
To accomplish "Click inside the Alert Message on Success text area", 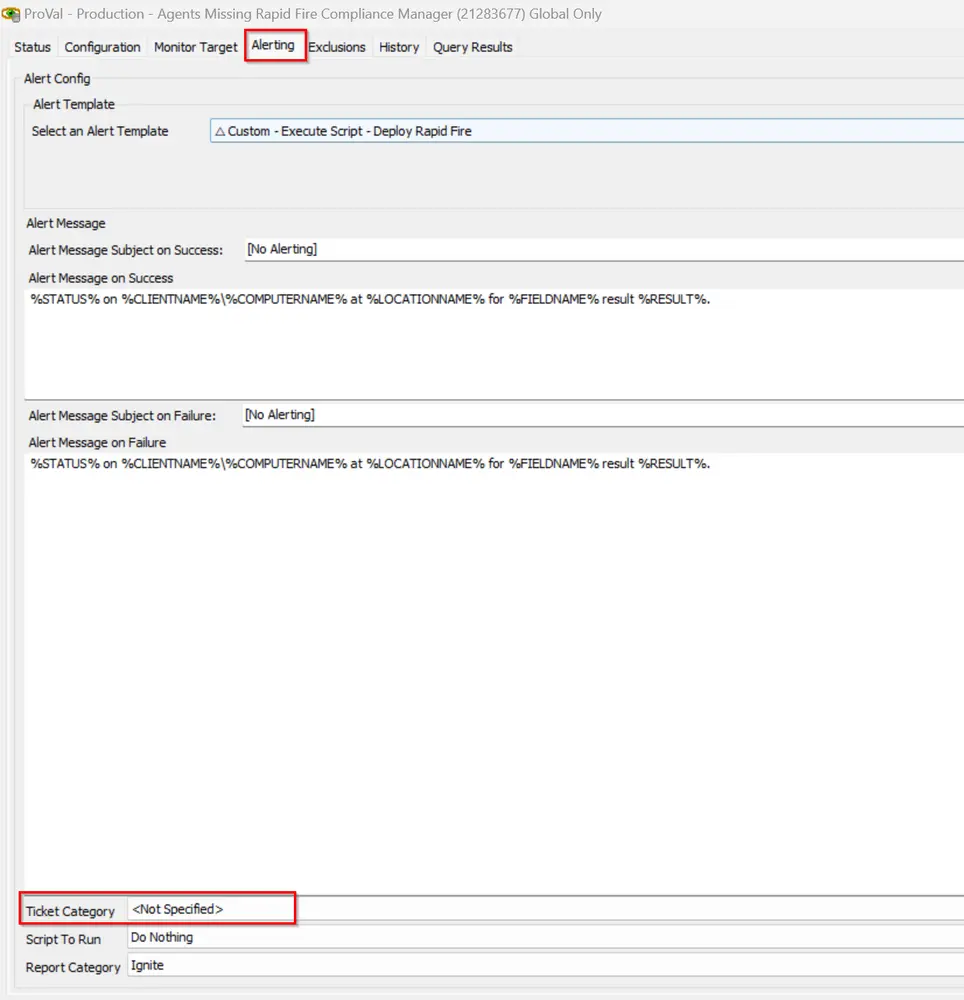I will coord(494,344).
